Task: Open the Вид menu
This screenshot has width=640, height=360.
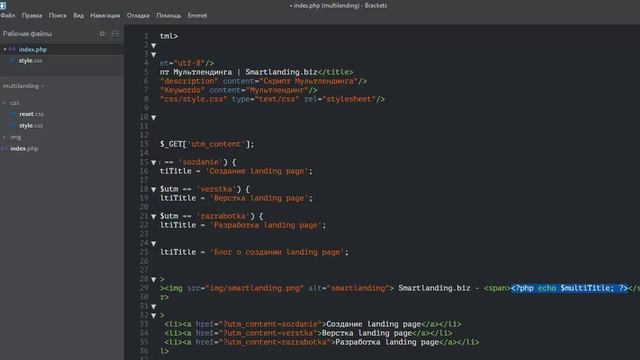Action: click(78, 16)
